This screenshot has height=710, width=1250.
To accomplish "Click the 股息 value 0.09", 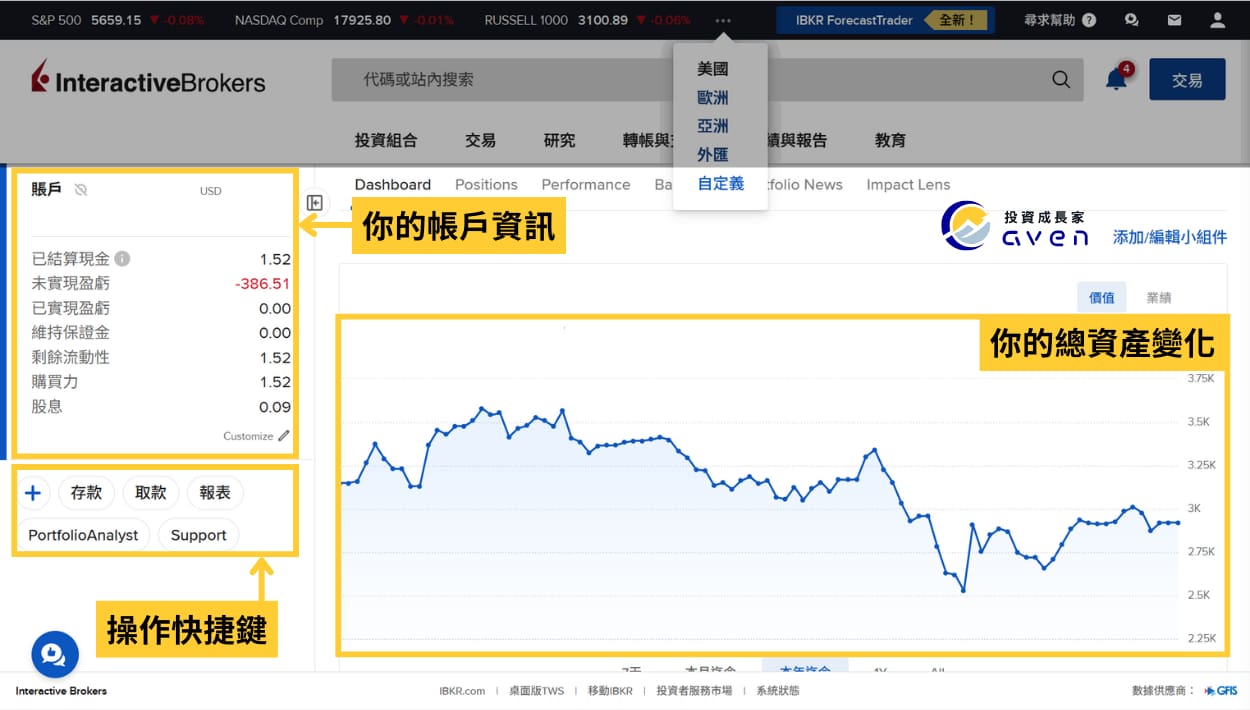I will pyautogui.click(x=275, y=407).
